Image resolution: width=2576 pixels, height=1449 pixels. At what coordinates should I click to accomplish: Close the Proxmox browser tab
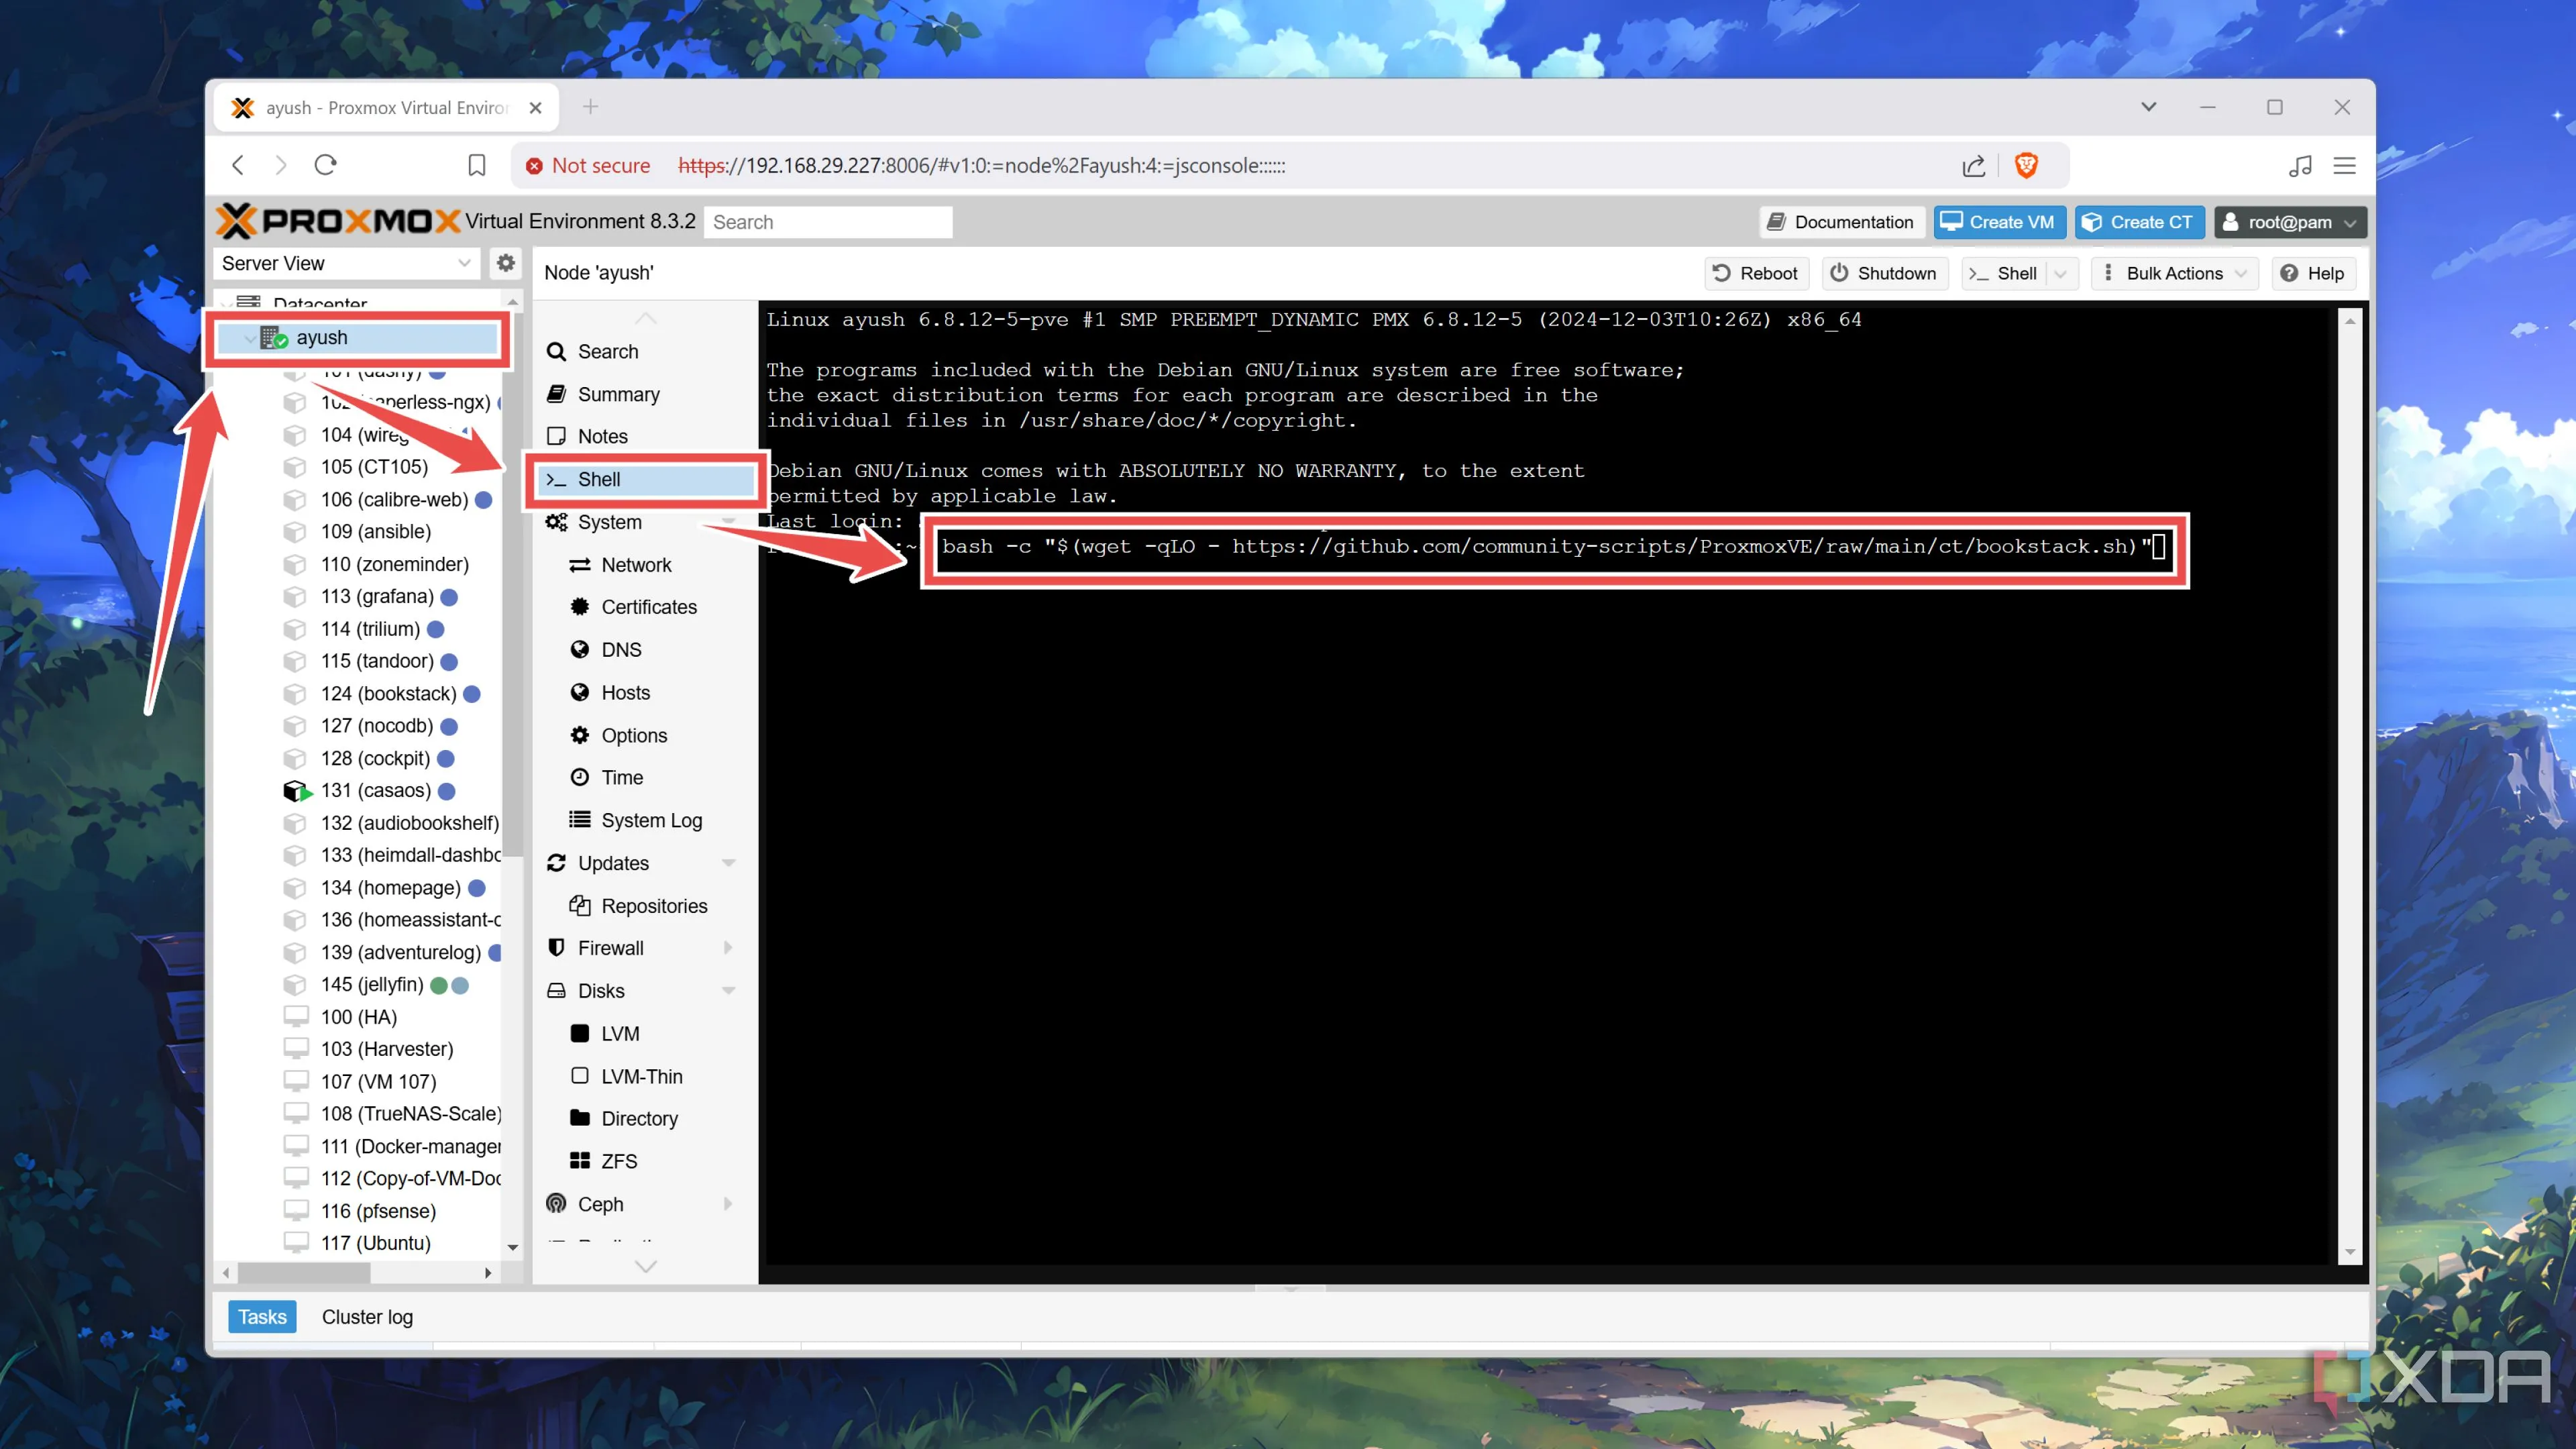coord(536,107)
